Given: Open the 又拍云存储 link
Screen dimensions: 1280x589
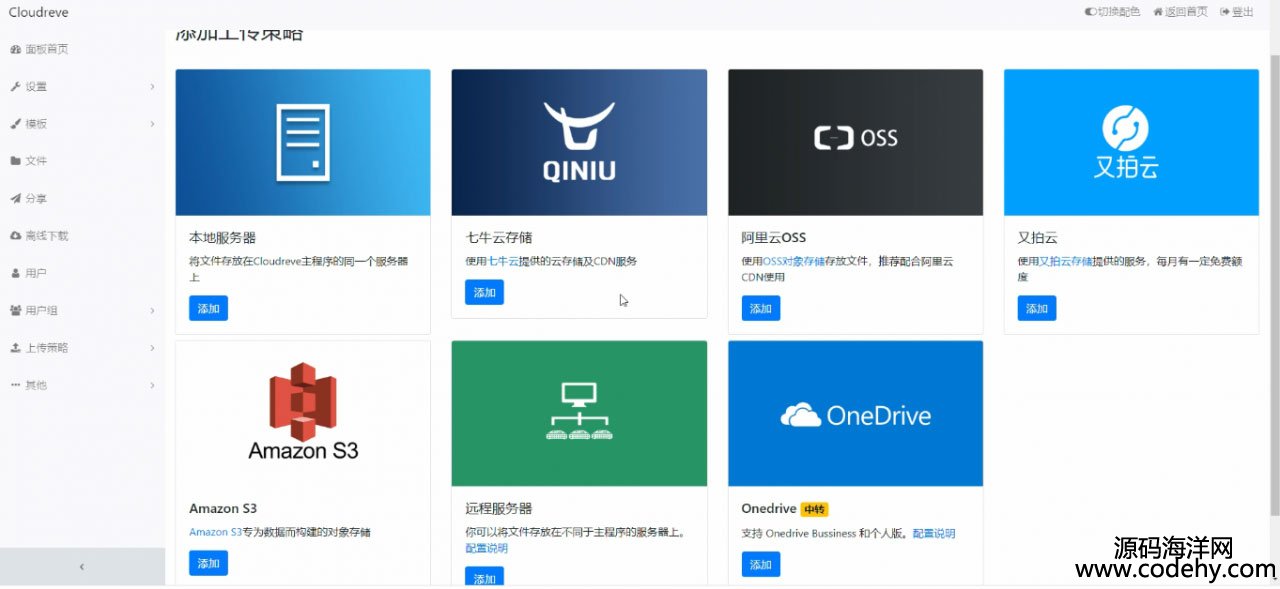Looking at the screenshot, I should click(x=1065, y=261).
